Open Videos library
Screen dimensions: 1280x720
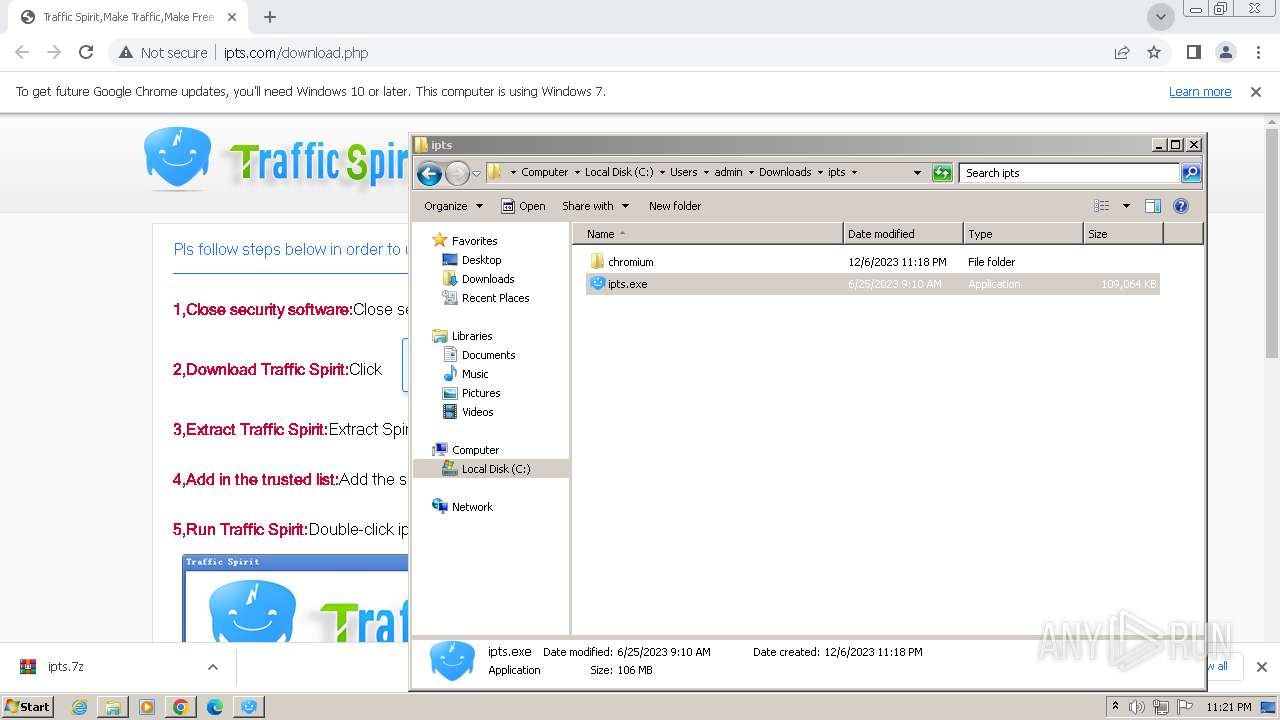(x=477, y=412)
